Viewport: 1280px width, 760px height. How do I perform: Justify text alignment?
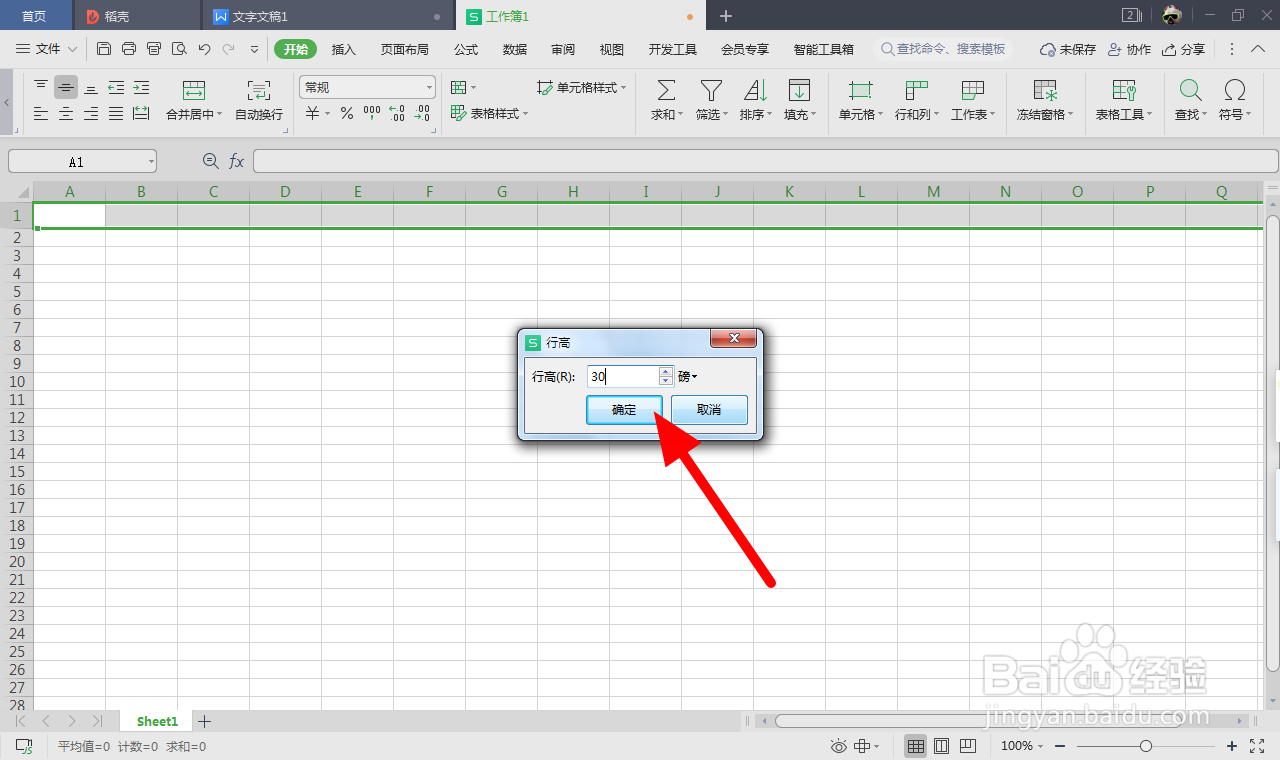116,114
